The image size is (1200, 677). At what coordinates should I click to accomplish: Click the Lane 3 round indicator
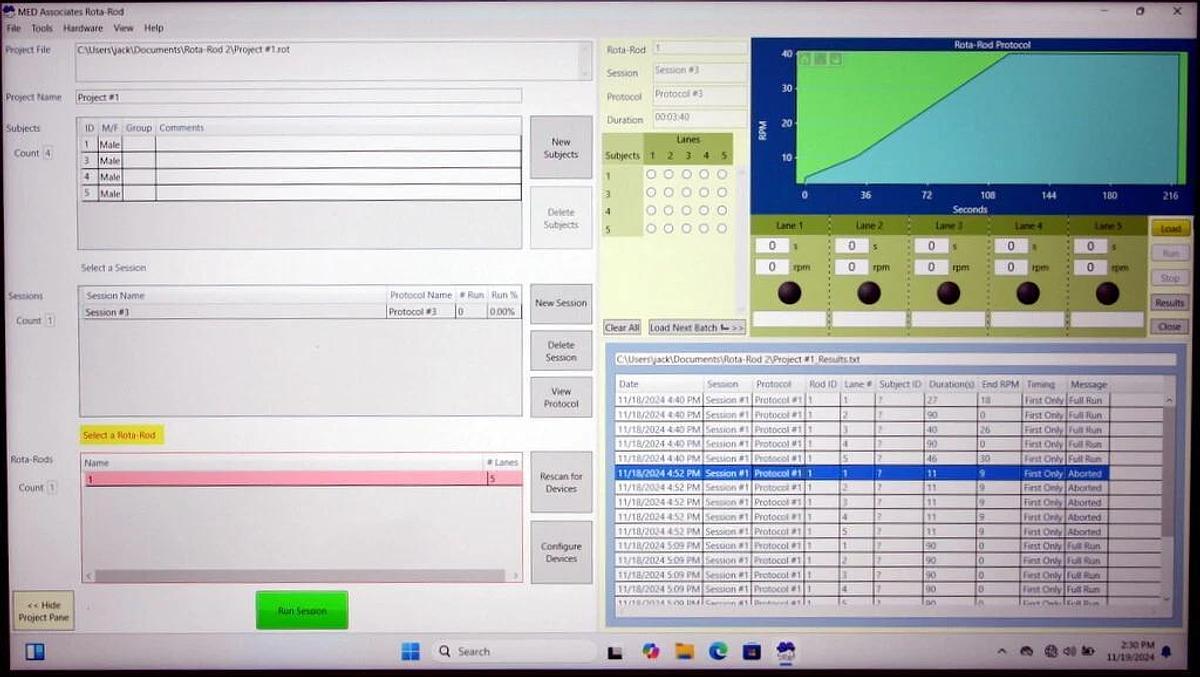(x=948, y=293)
